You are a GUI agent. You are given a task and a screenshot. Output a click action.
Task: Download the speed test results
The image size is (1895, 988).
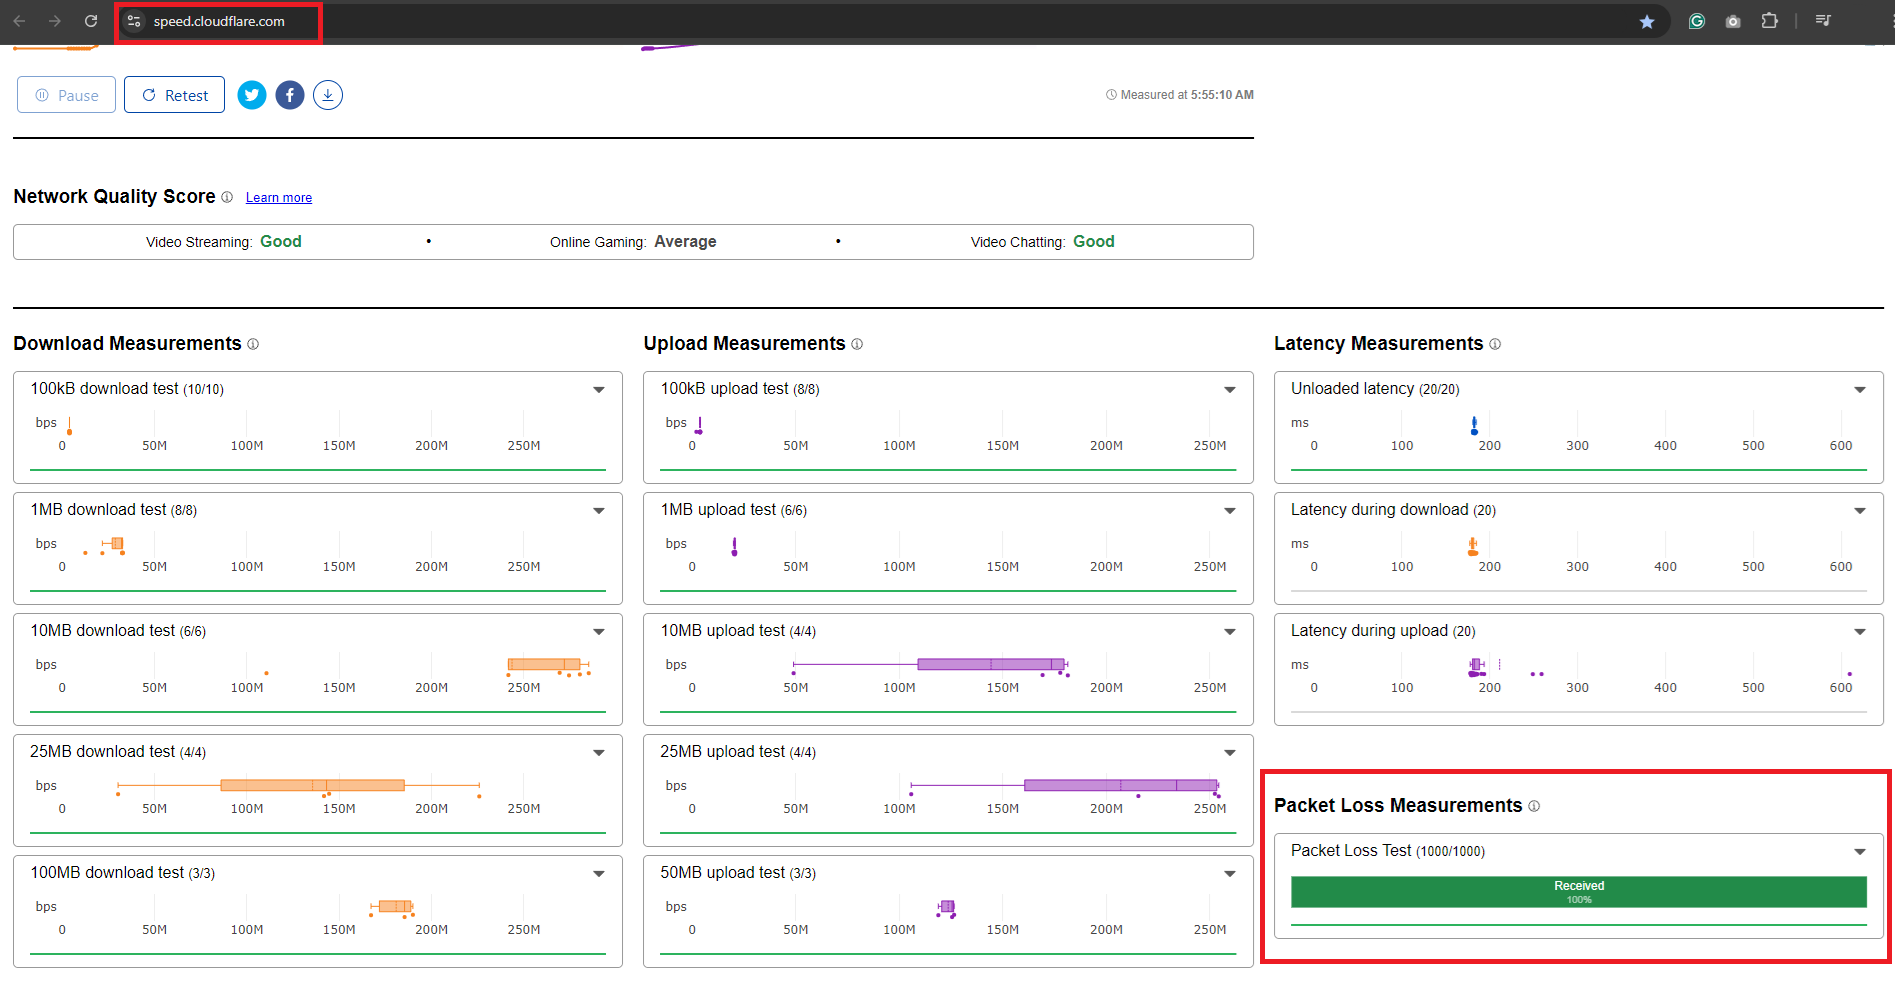click(328, 95)
